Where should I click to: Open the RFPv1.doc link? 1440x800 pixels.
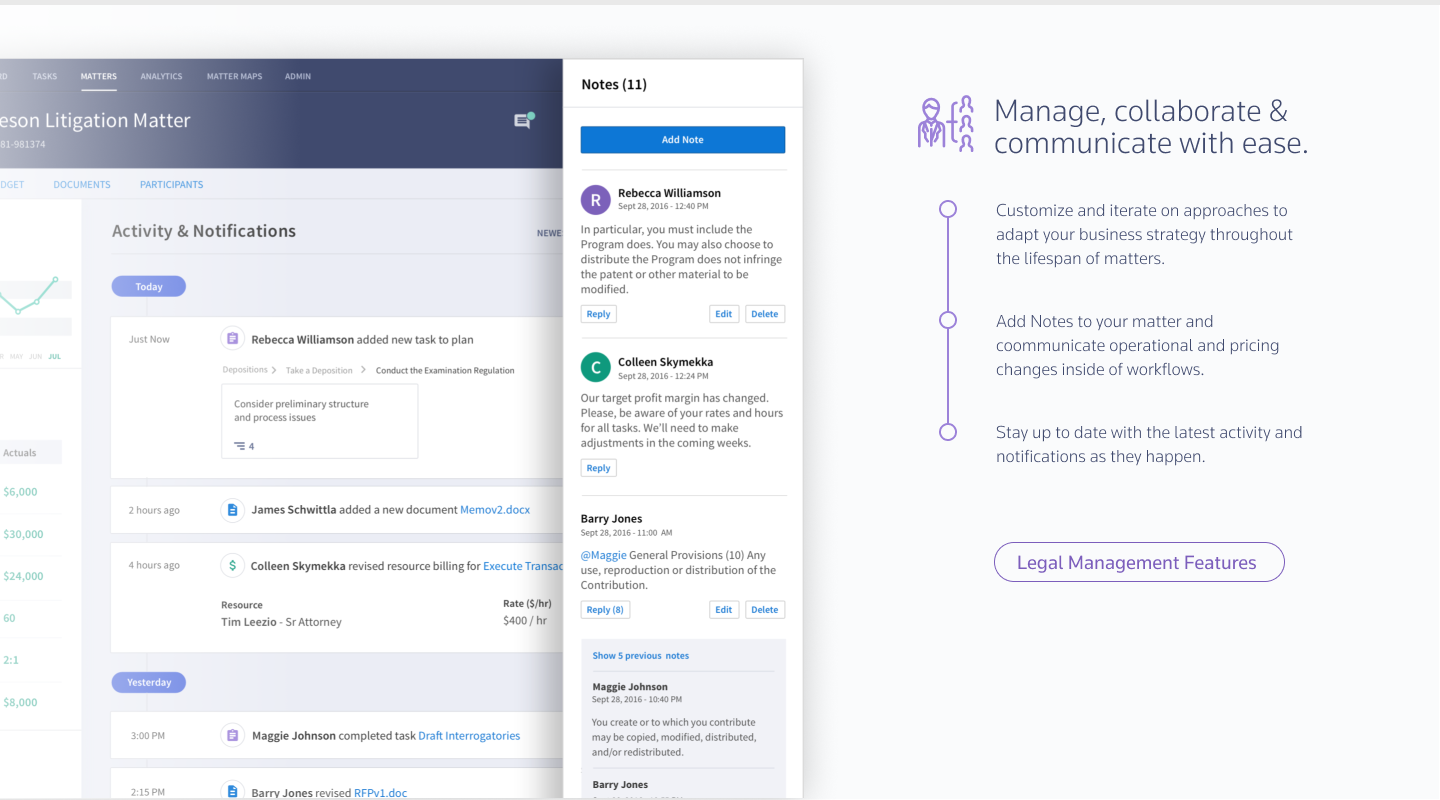381,793
